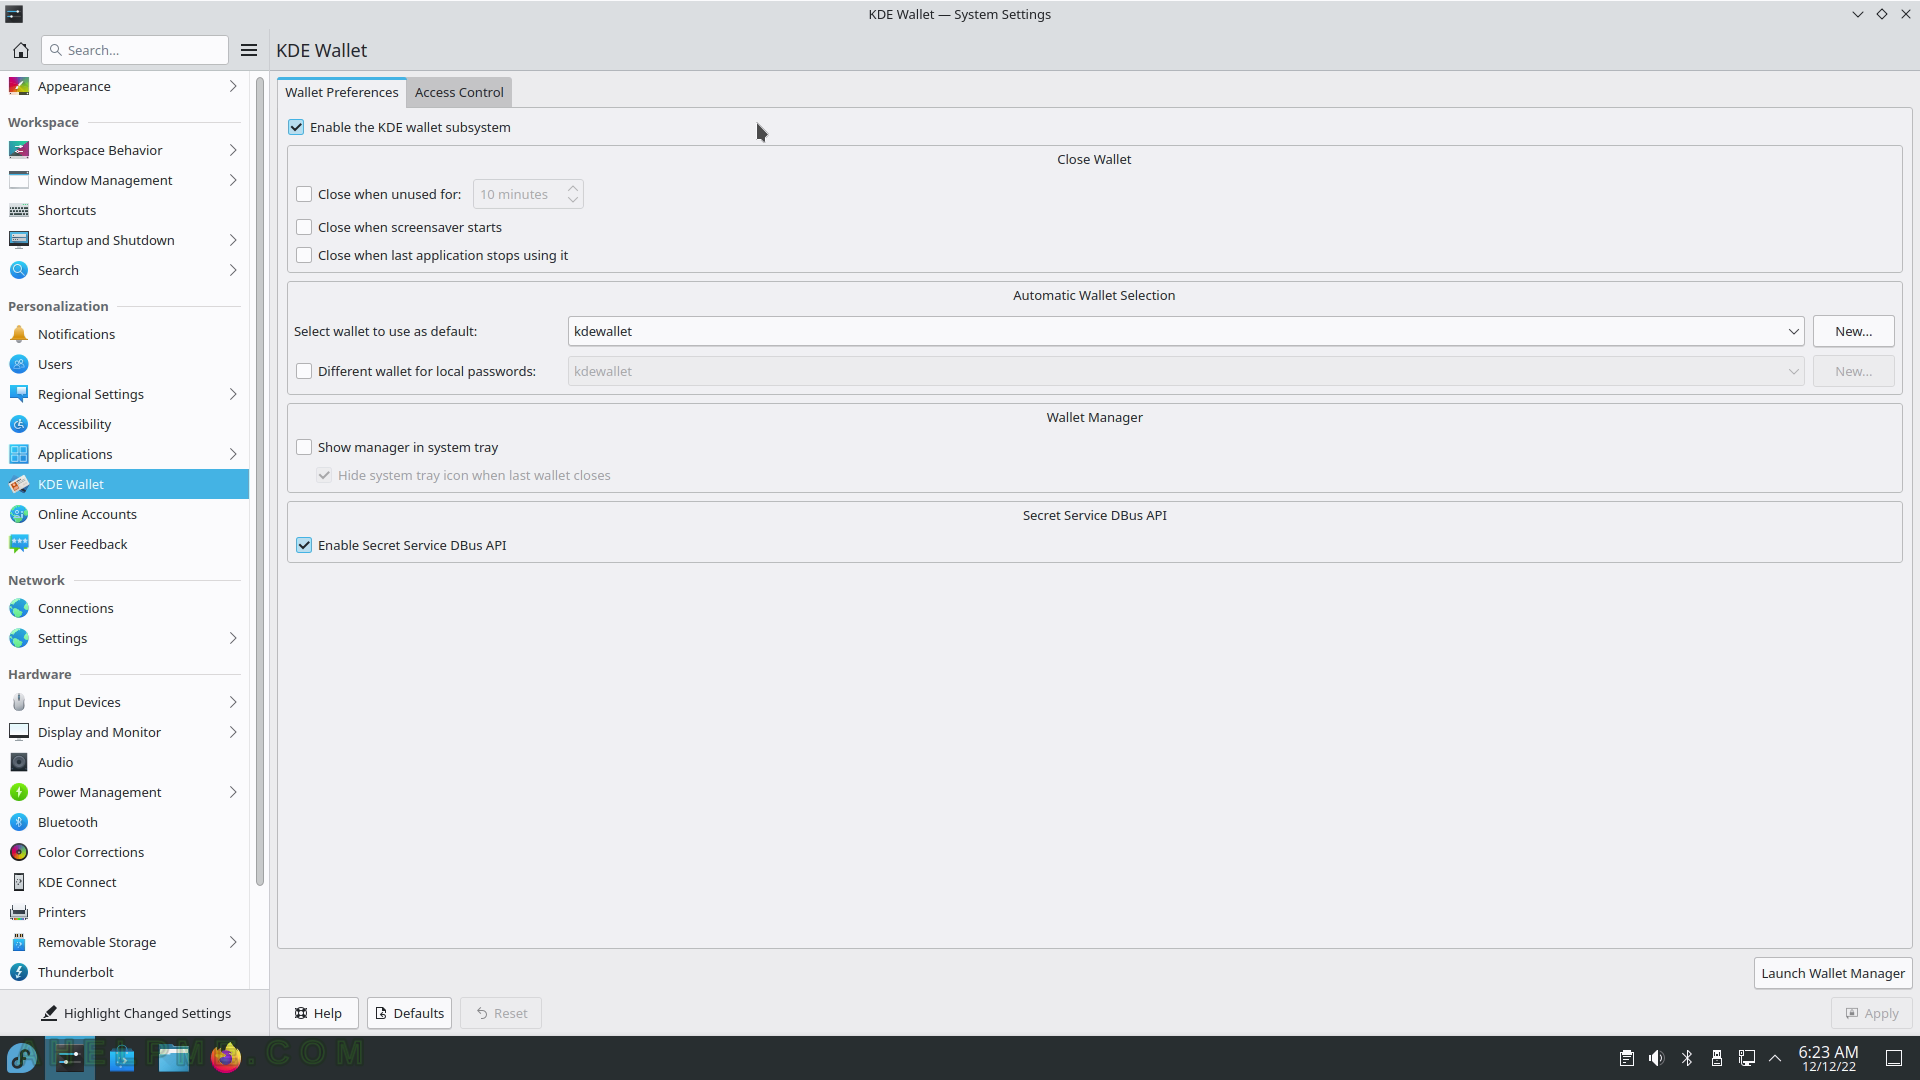Viewport: 1920px width, 1080px height.
Task: Select the Wallet Preferences tab
Action: pyautogui.click(x=342, y=92)
